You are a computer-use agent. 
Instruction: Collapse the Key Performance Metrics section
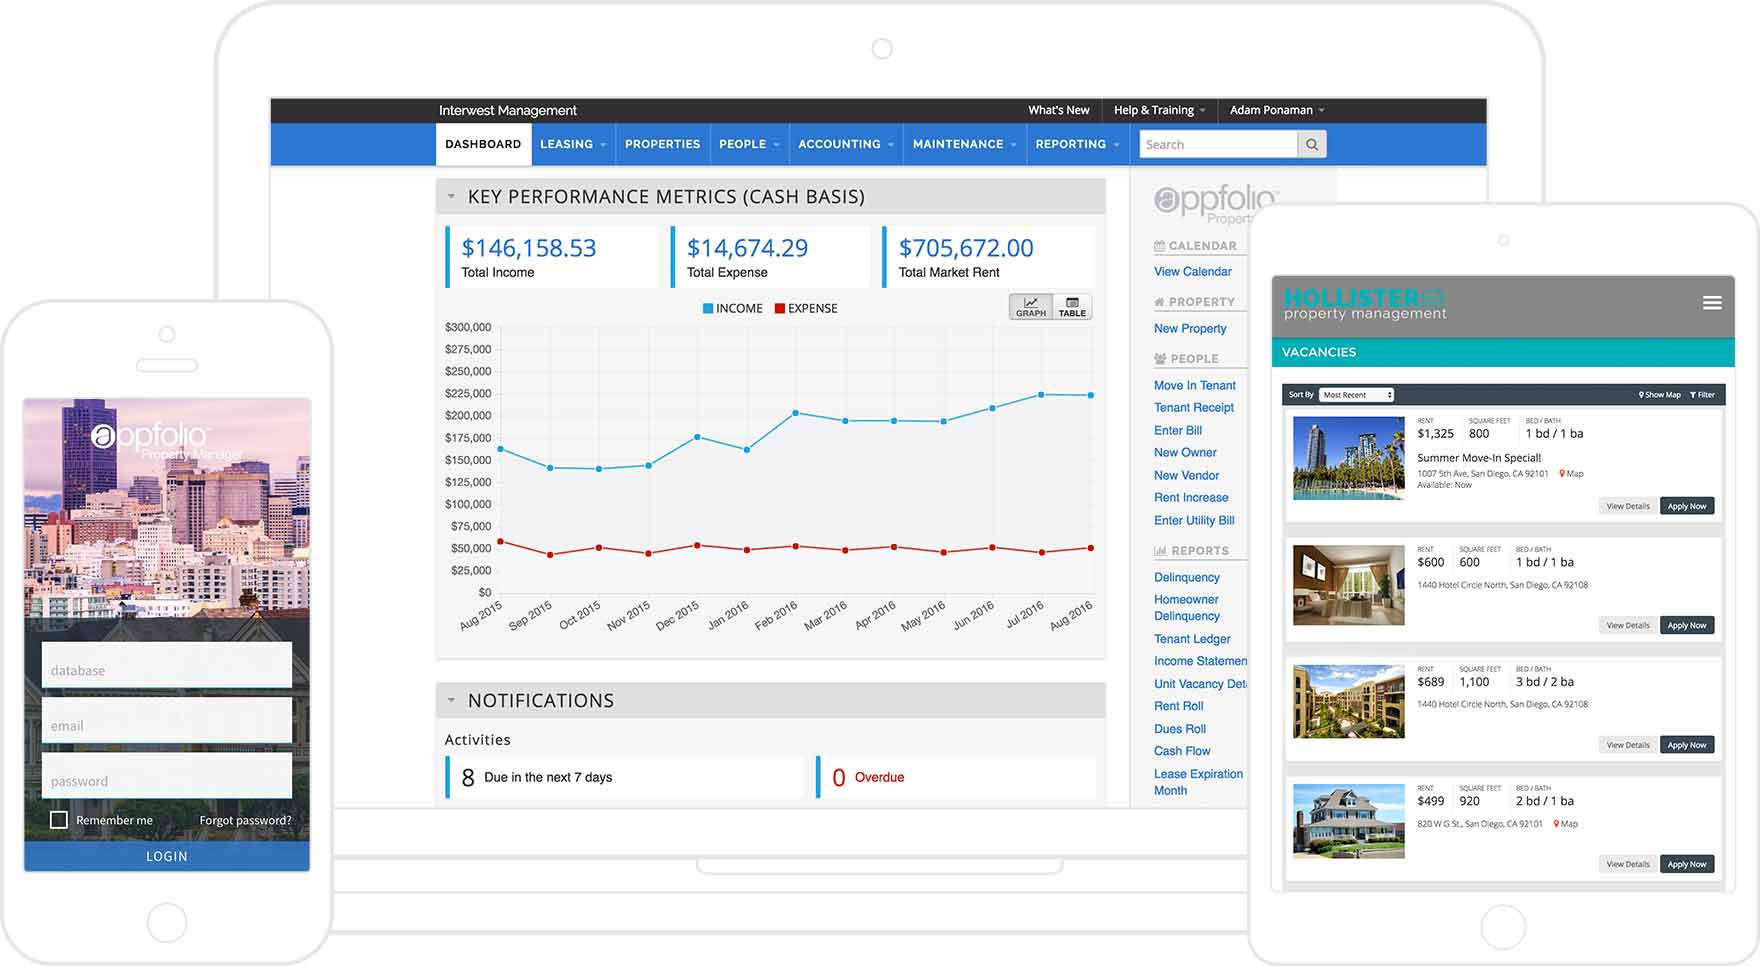pyautogui.click(x=451, y=197)
